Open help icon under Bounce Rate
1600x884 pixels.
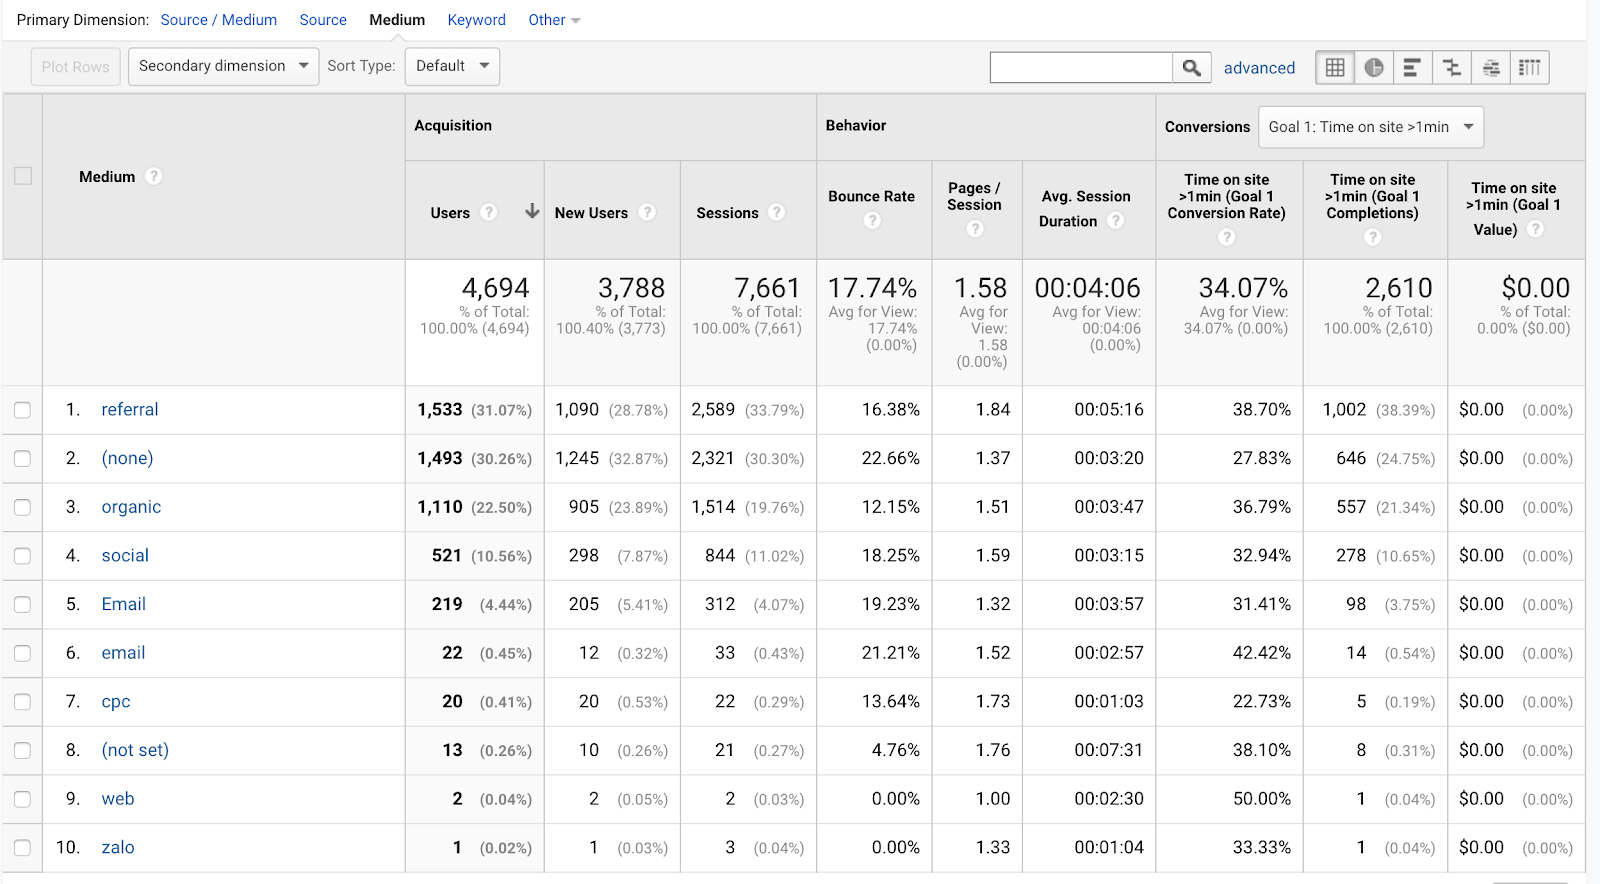pos(872,220)
